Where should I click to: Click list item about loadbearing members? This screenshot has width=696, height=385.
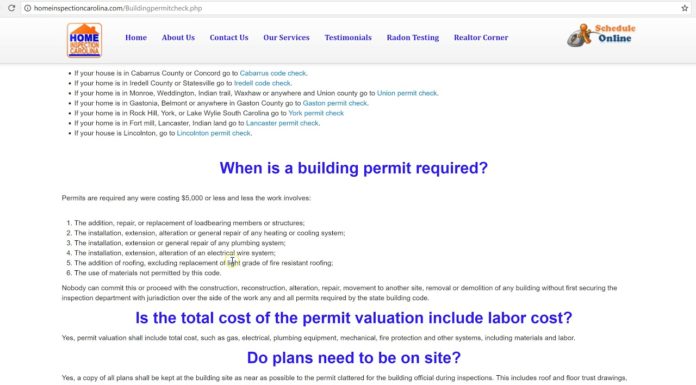pos(189,223)
